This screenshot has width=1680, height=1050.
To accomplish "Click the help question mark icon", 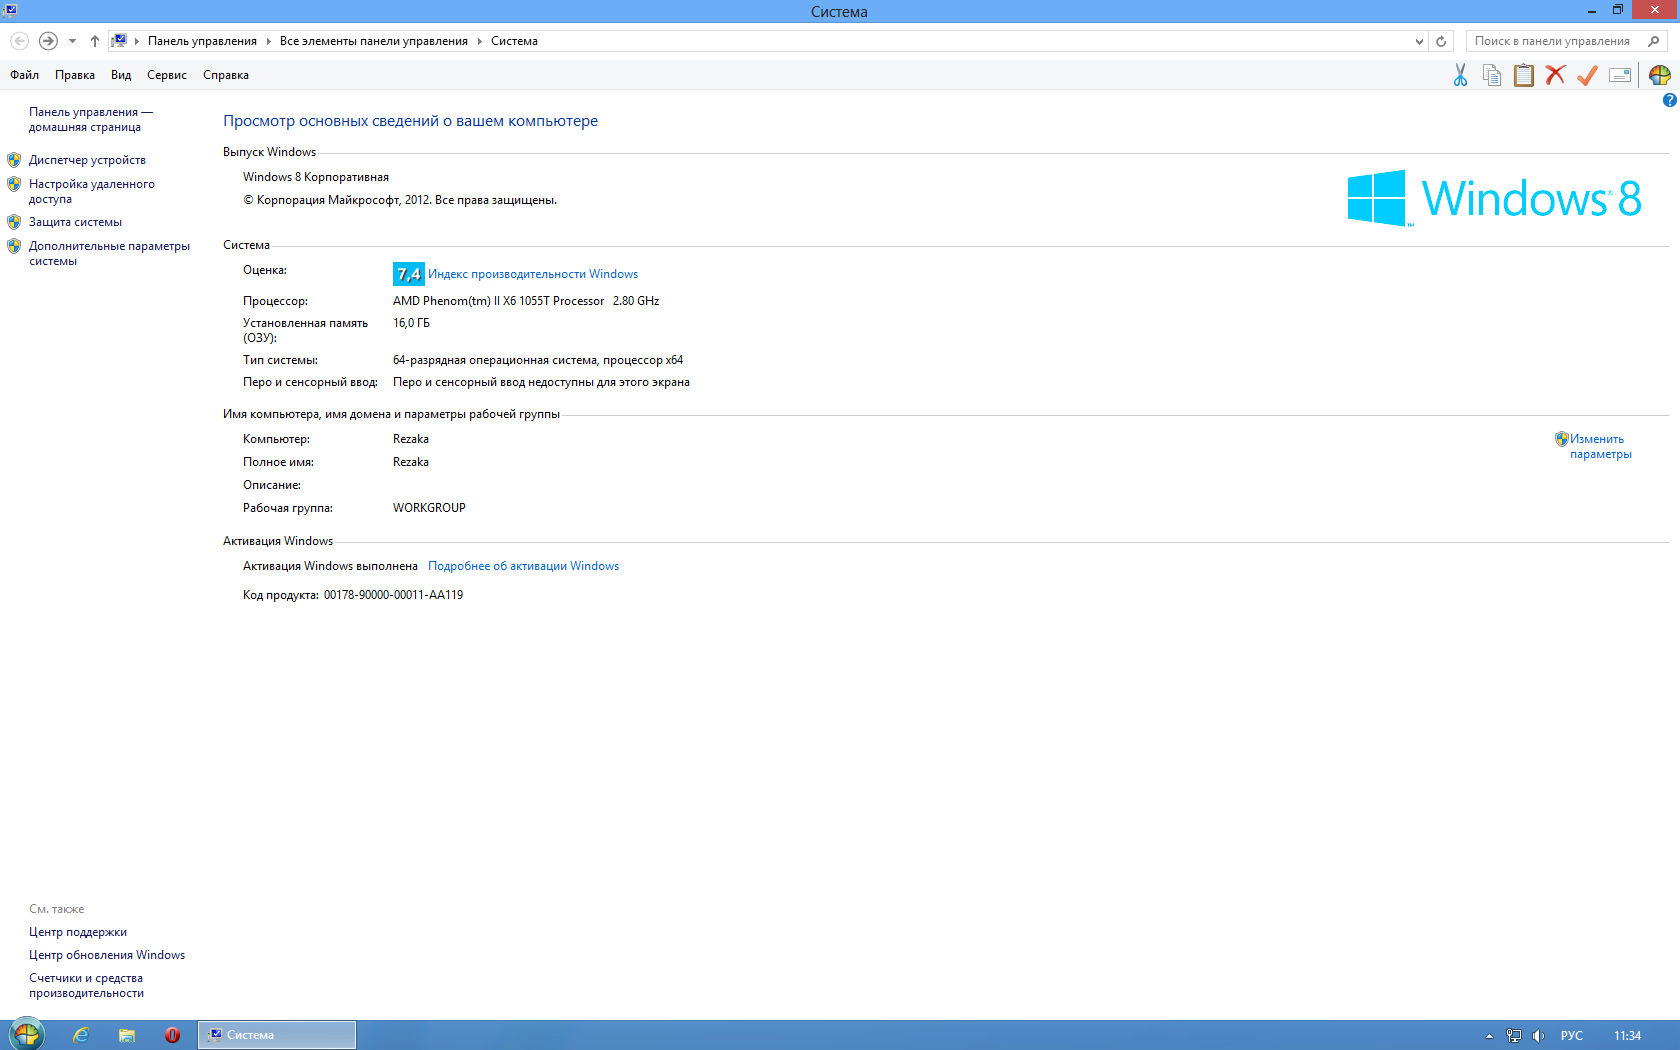I will click(1669, 100).
